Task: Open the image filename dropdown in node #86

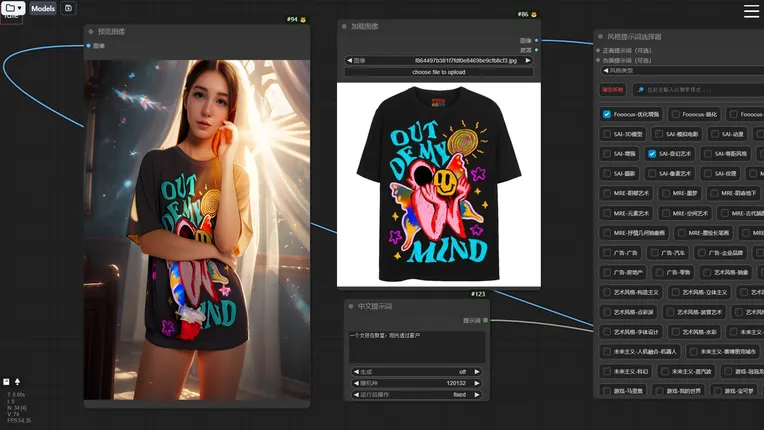Action: [439, 60]
